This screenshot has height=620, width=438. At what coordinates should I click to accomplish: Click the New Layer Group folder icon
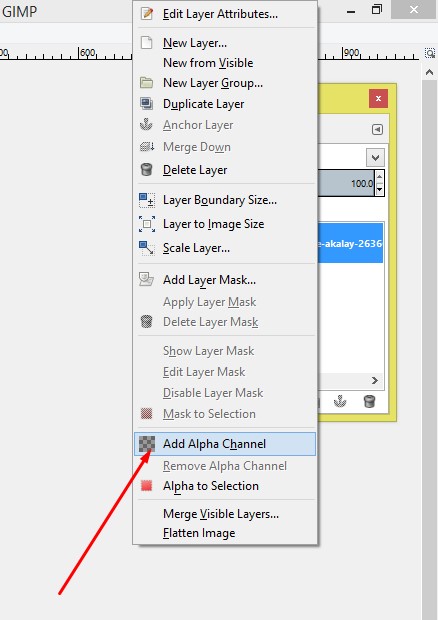(x=147, y=83)
